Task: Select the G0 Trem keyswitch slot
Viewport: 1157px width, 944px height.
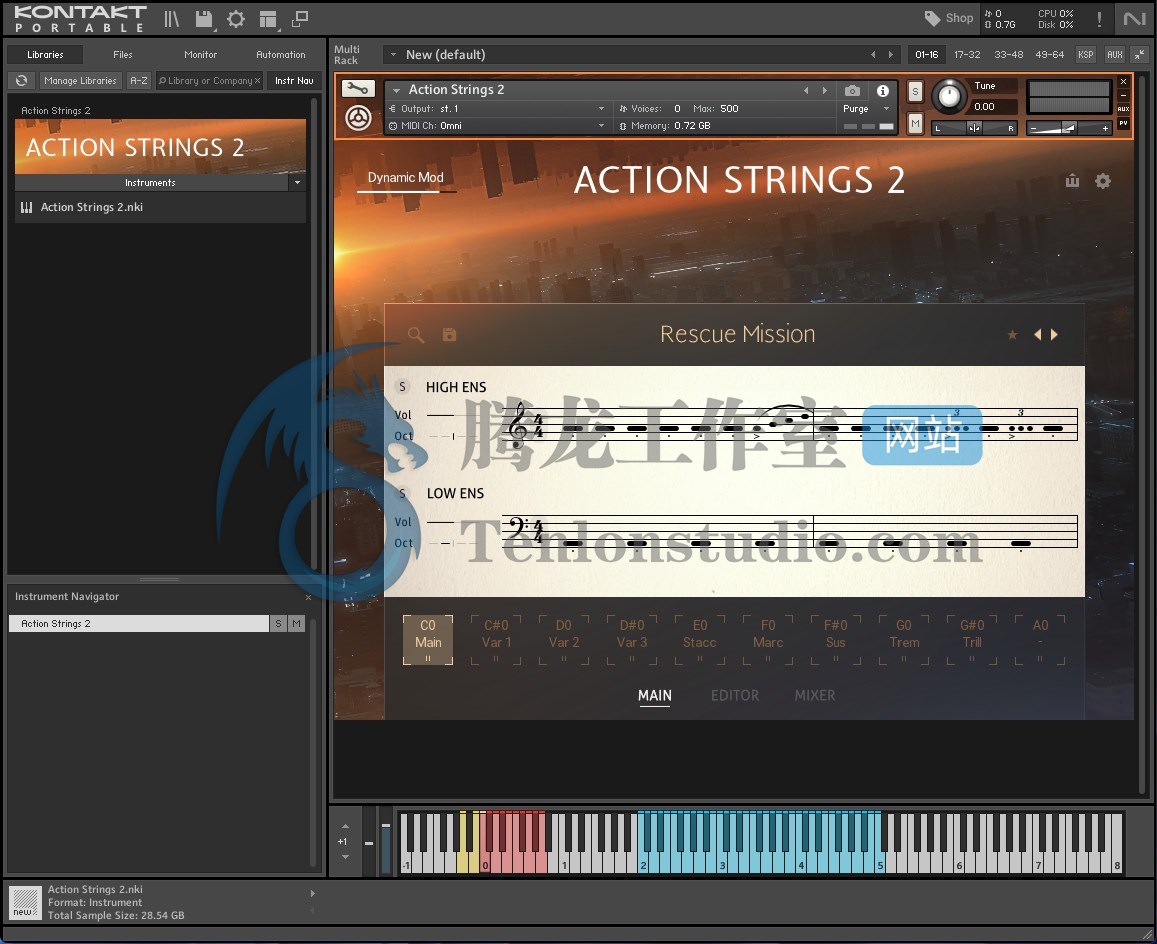Action: pos(904,640)
